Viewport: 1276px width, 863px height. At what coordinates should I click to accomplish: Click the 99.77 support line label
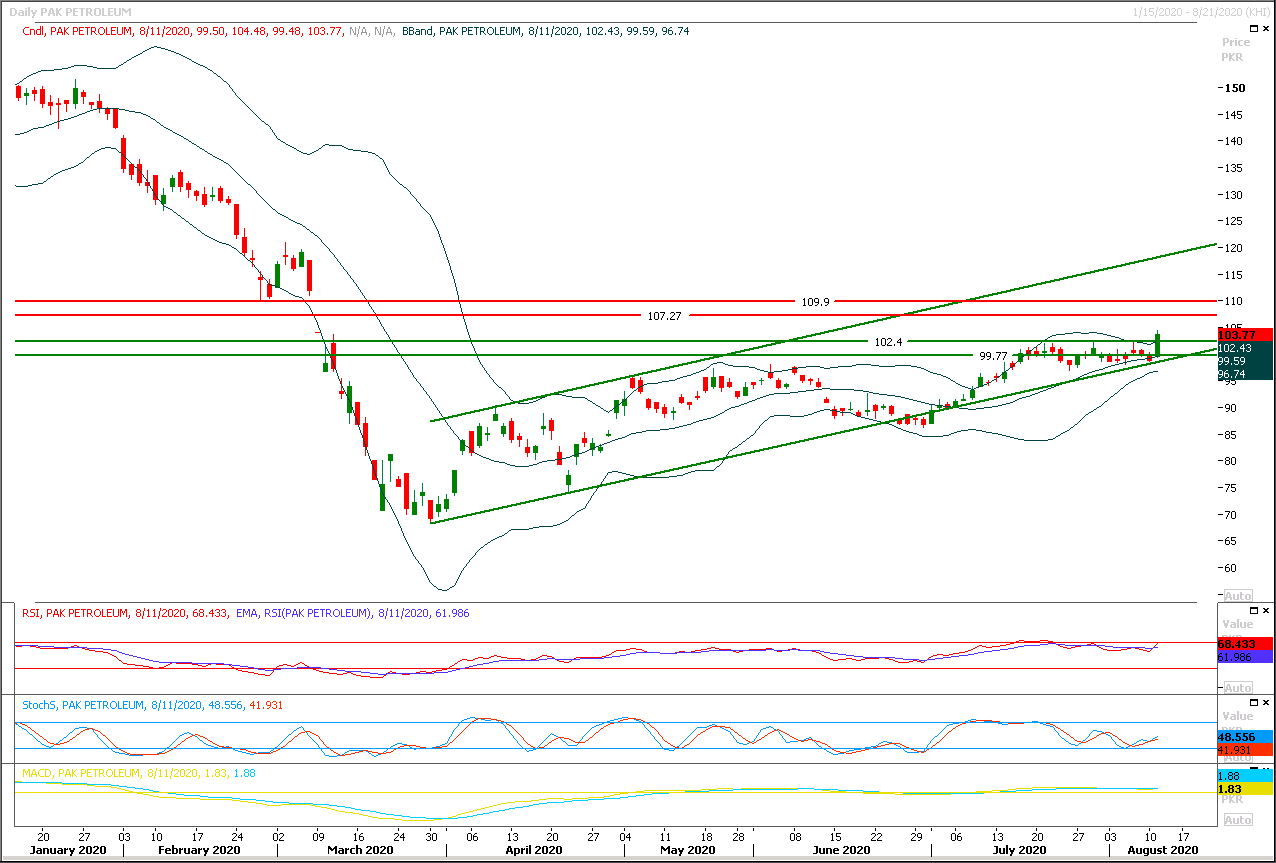coord(993,355)
